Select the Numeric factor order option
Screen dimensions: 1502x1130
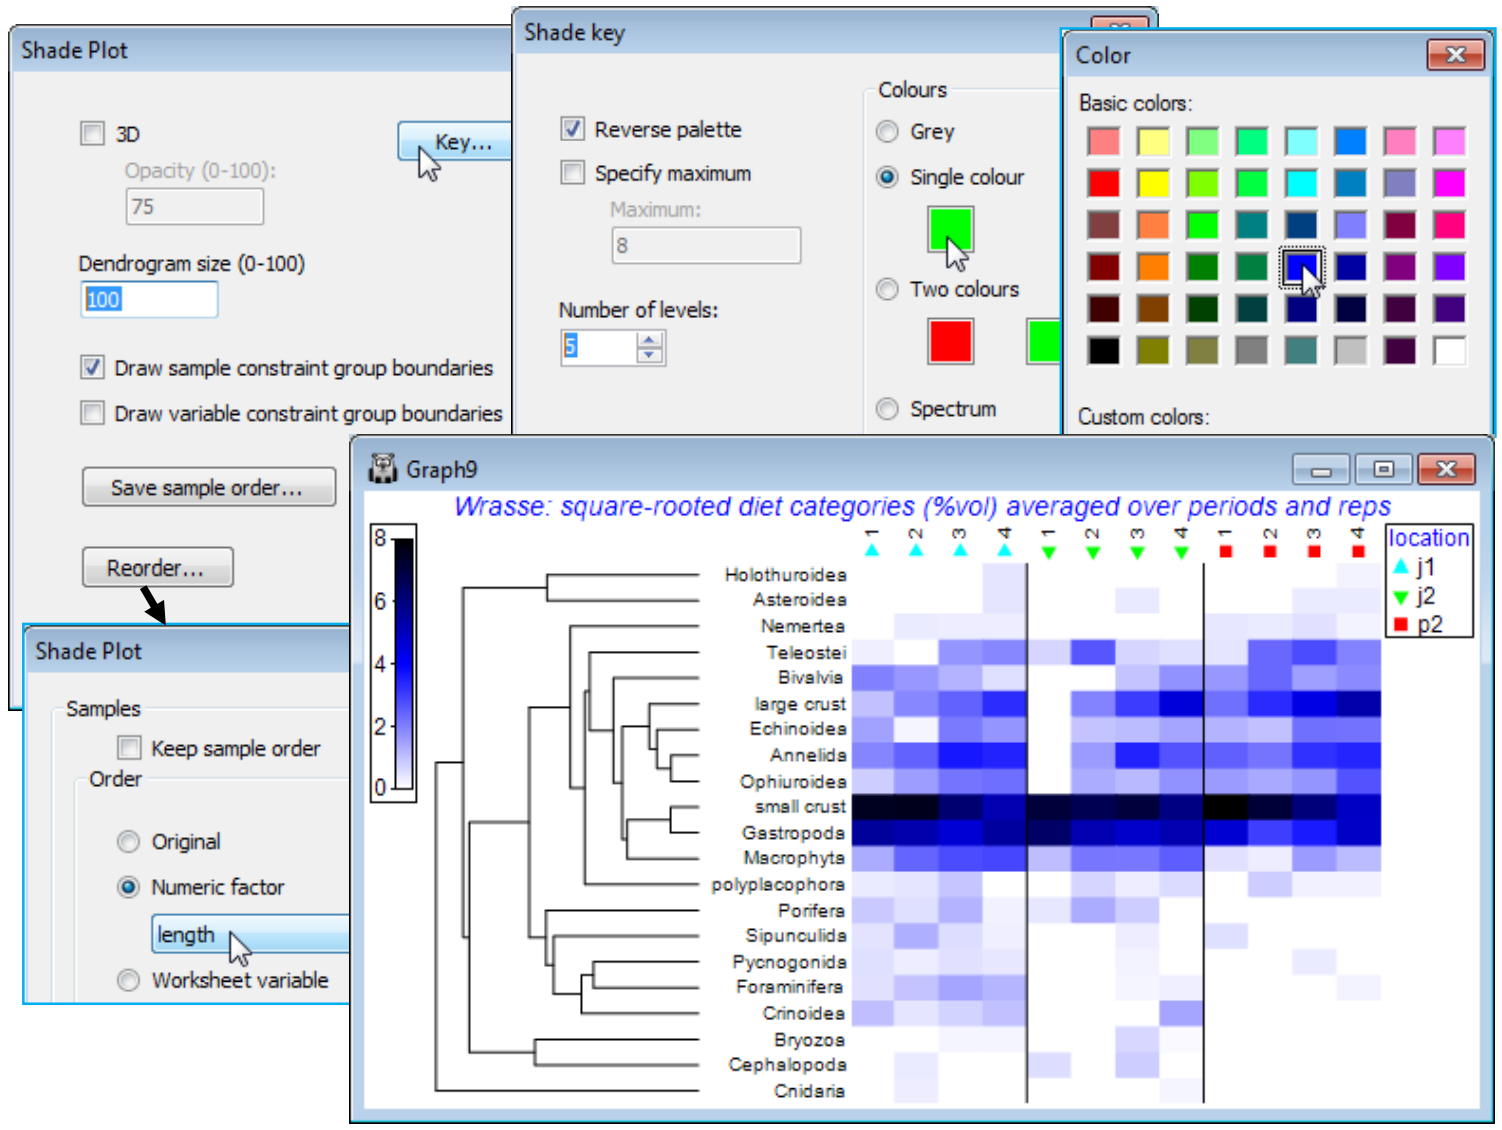point(128,886)
